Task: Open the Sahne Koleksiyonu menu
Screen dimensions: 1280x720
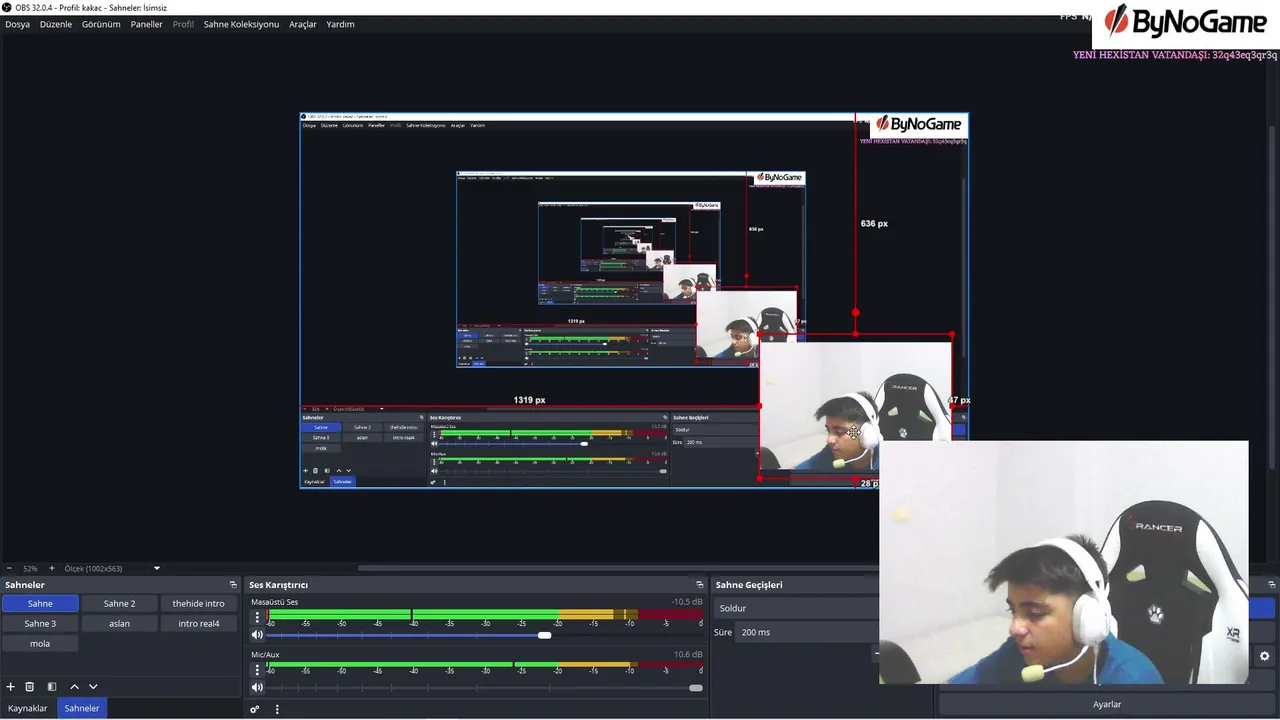Action: (241, 24)
